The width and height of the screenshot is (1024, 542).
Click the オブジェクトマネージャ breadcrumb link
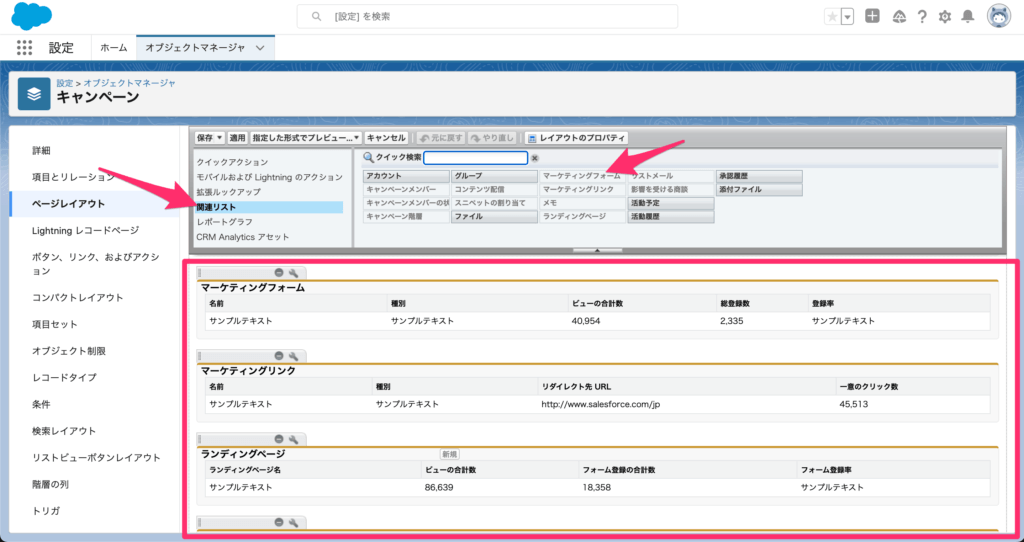(x=130, y=82)
